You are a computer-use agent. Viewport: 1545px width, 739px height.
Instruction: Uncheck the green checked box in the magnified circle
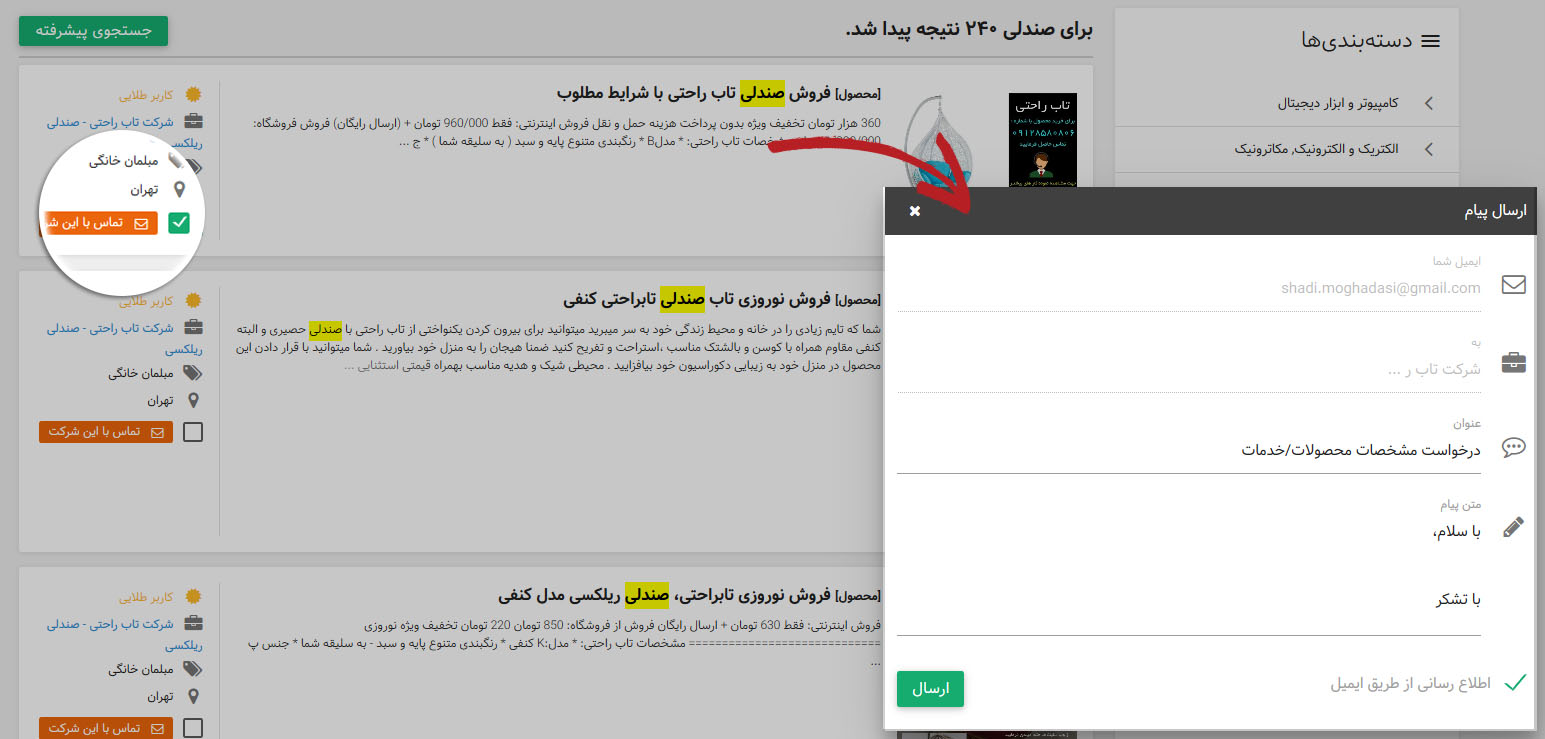180,223
